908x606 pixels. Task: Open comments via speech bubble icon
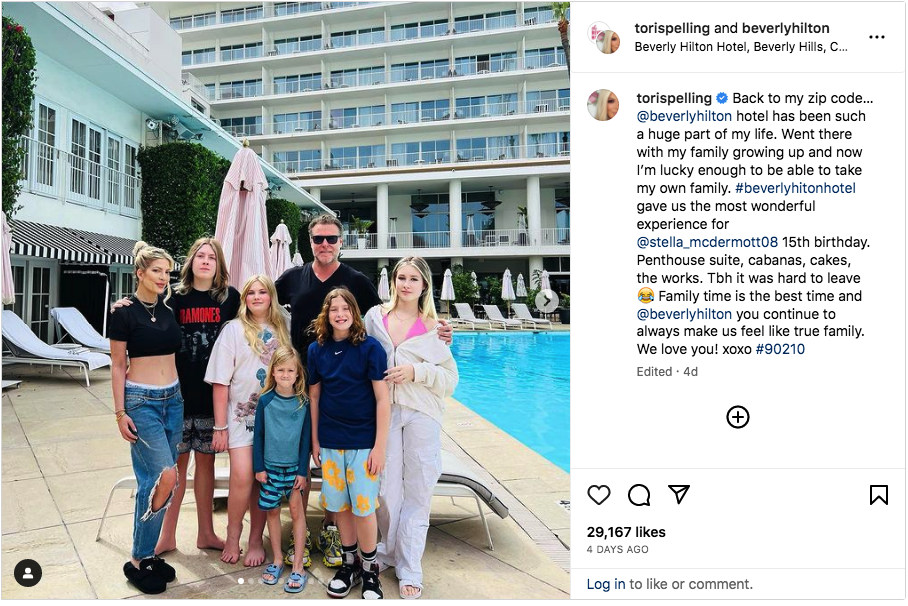pyautogui.click(x=639, y=495)
